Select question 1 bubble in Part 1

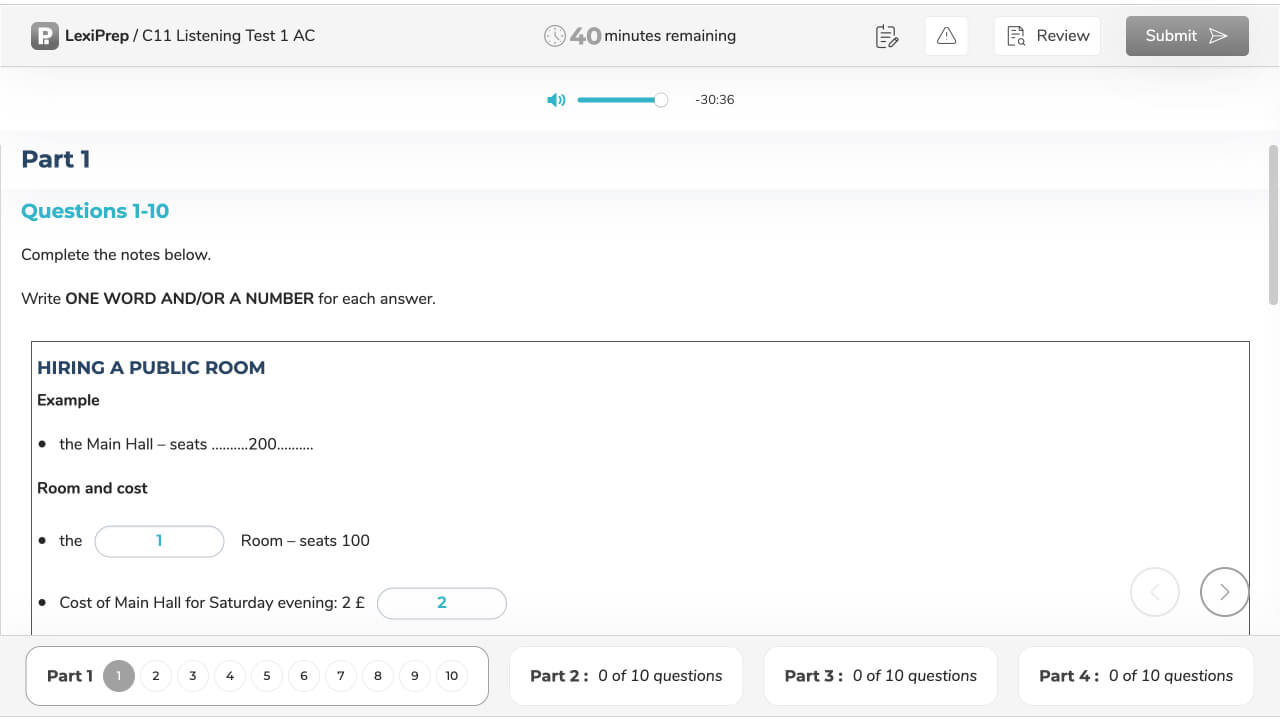point(118,675)
